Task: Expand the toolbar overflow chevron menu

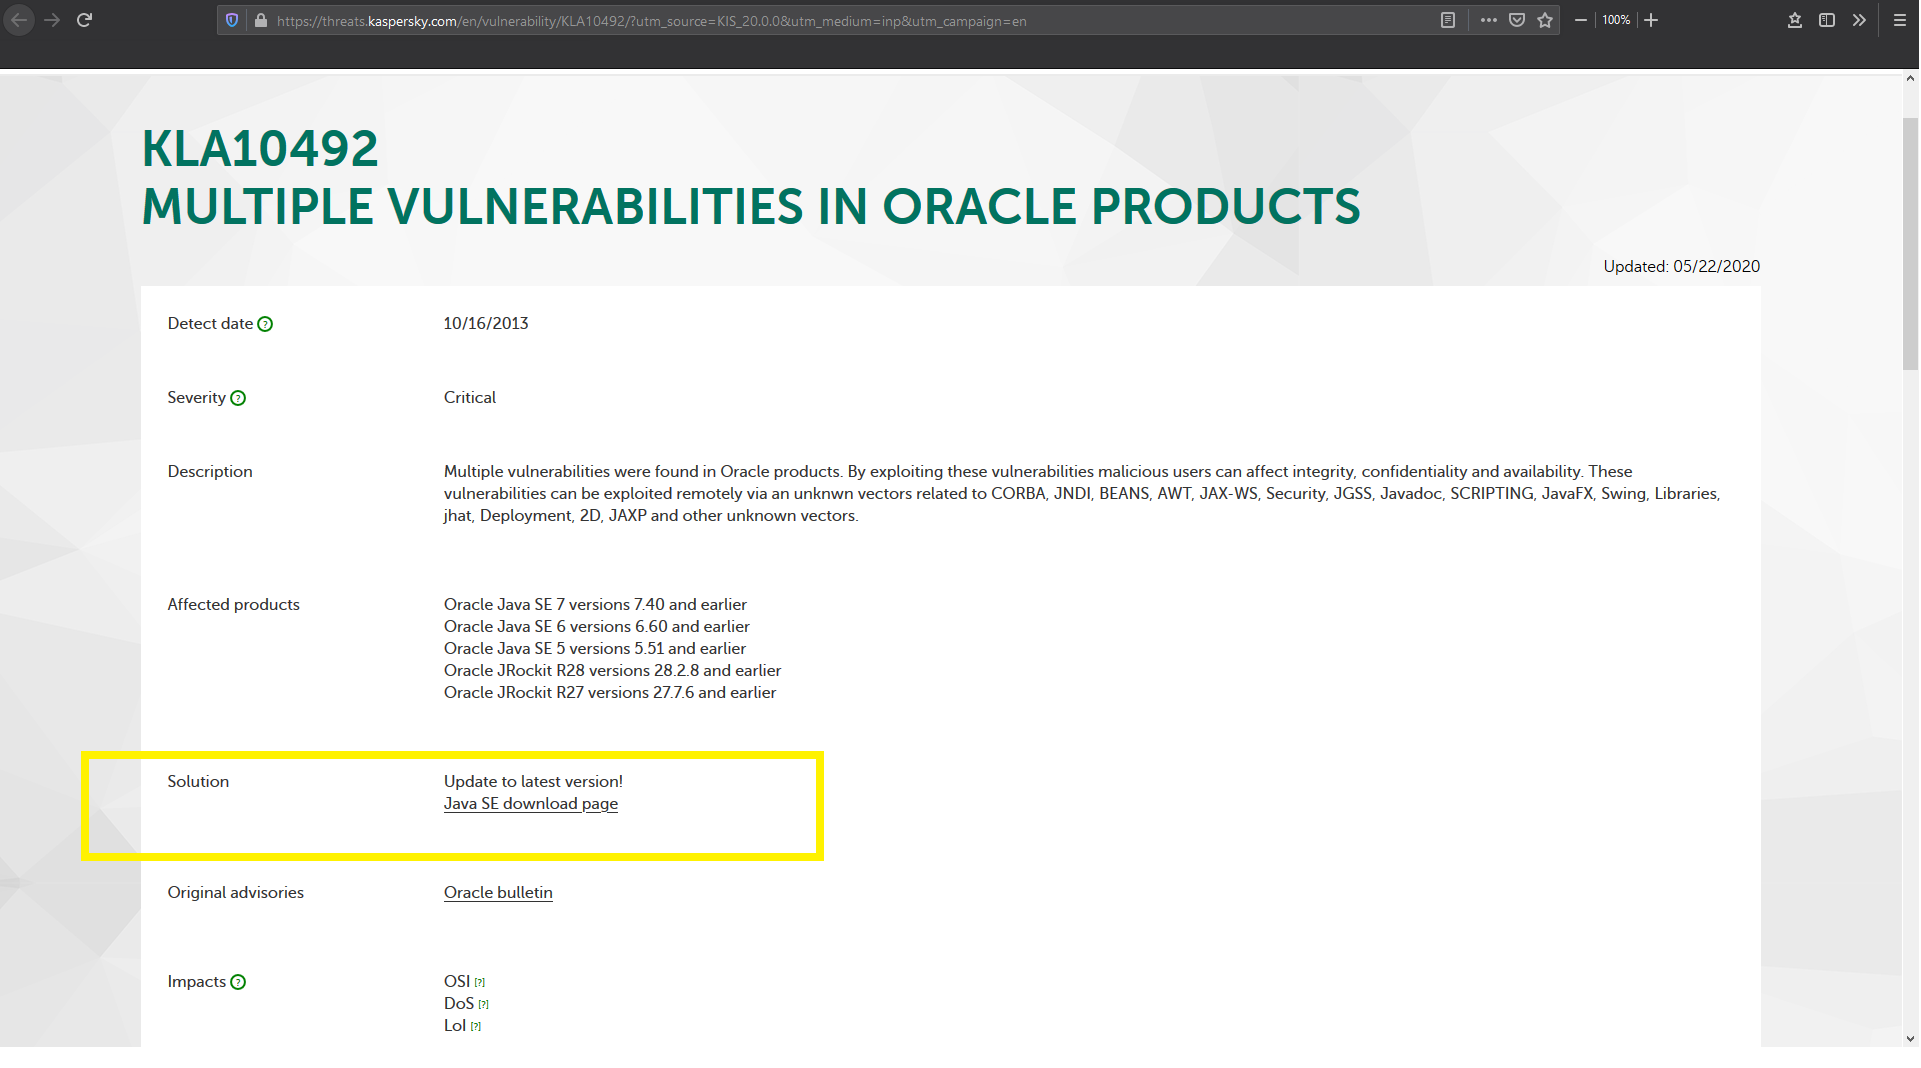Action: coord(1859,20)
